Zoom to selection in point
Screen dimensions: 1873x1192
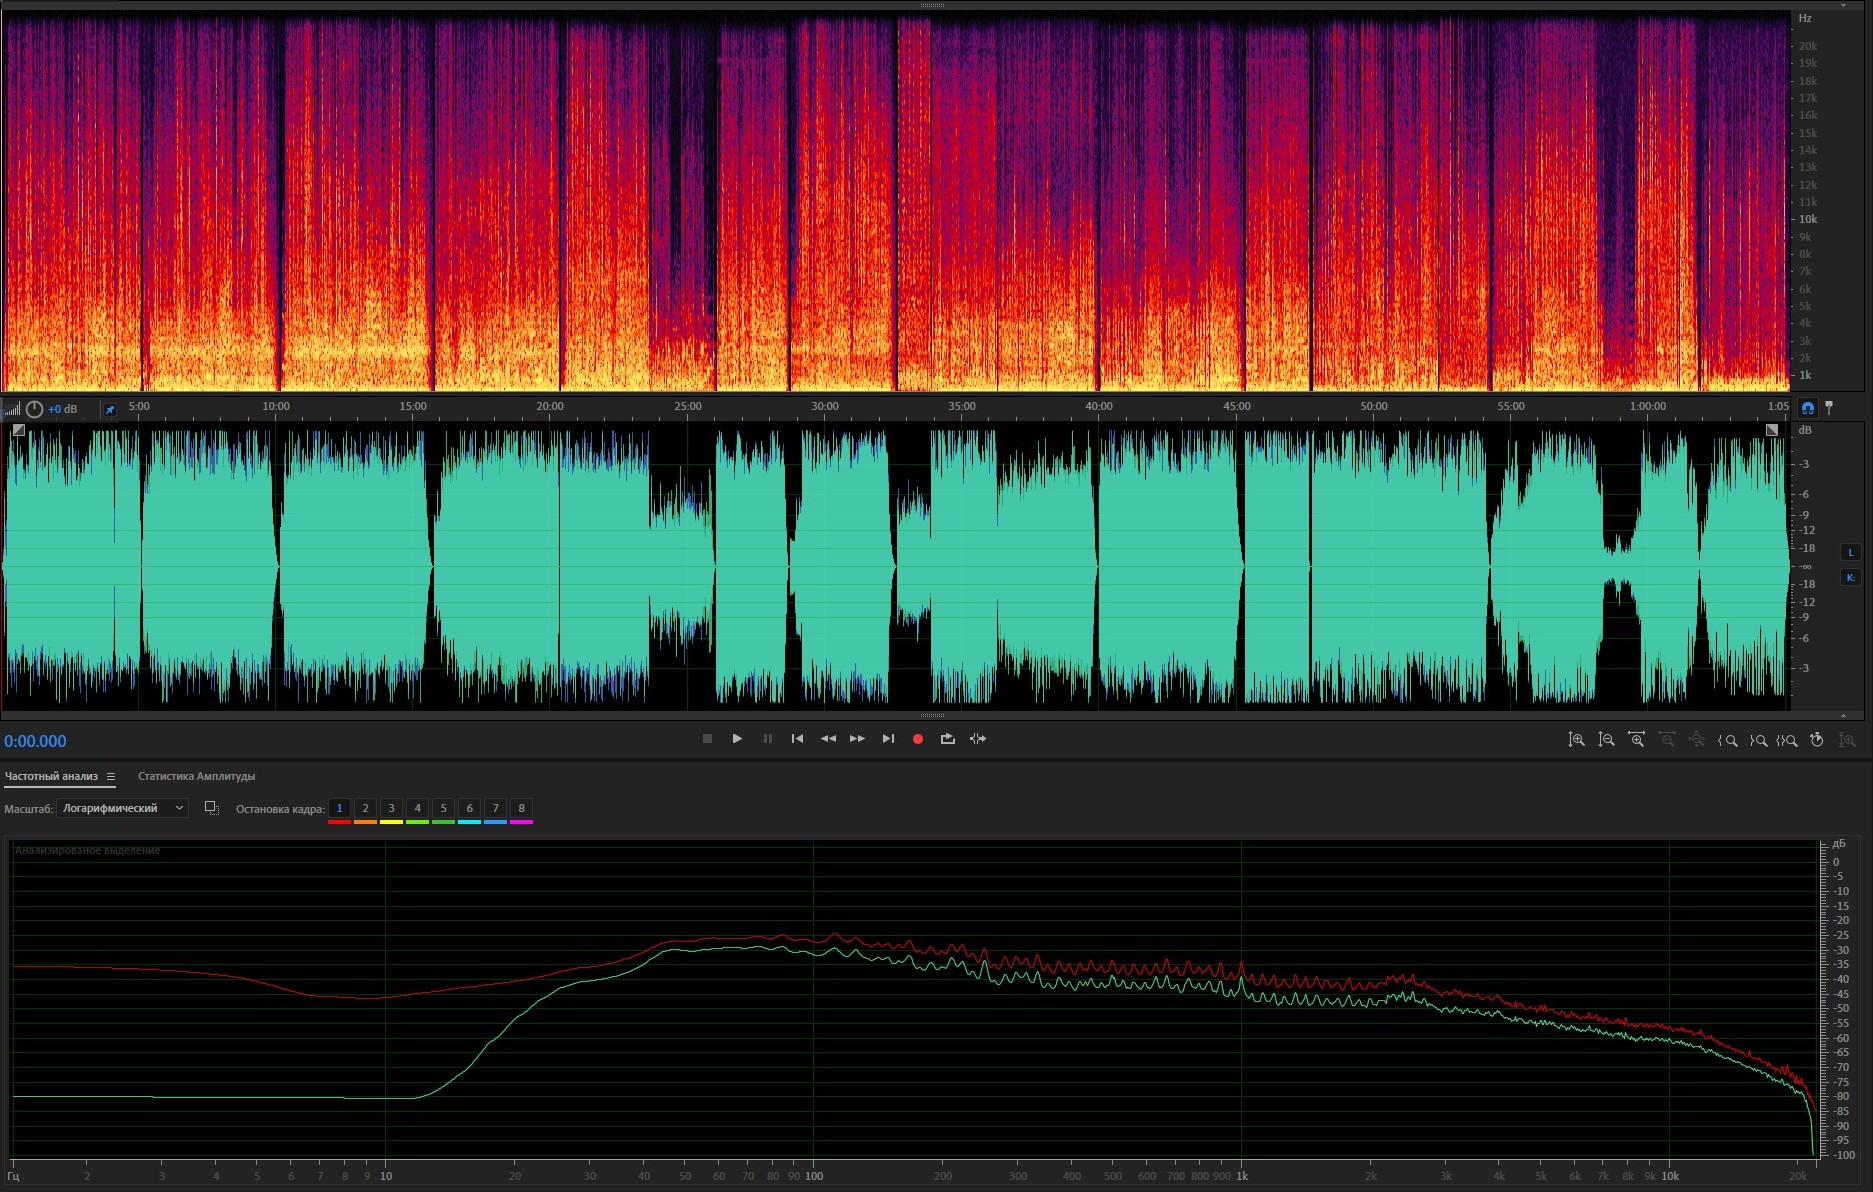coord(1727,740)
